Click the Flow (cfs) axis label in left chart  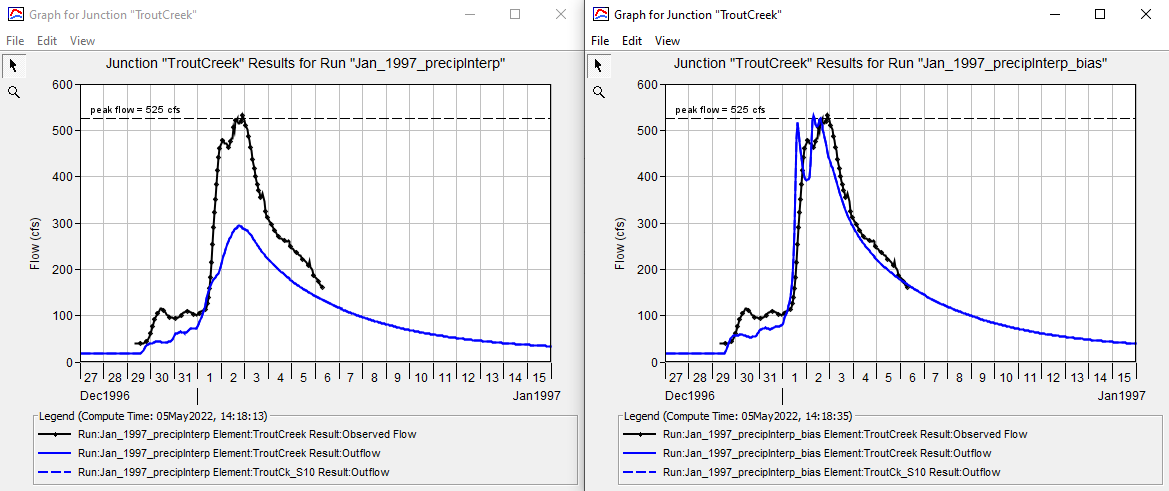(34, 242)
